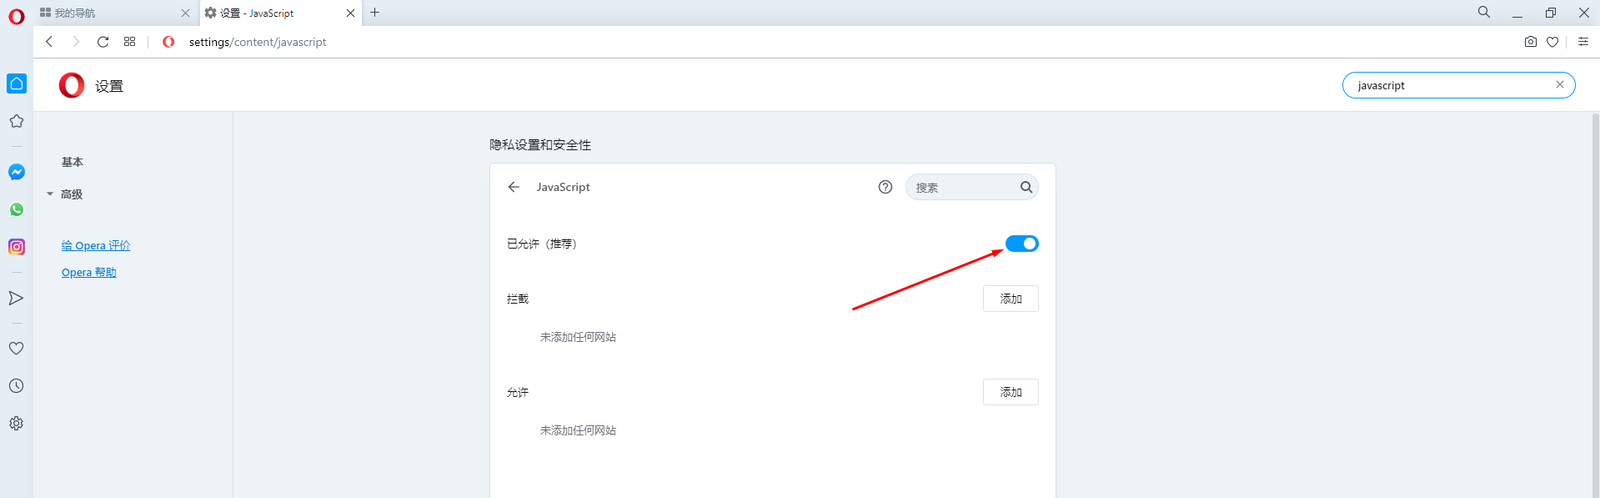Click the Opera menu logo
The image size is (1600, 498).
click(x=16, y=16)
